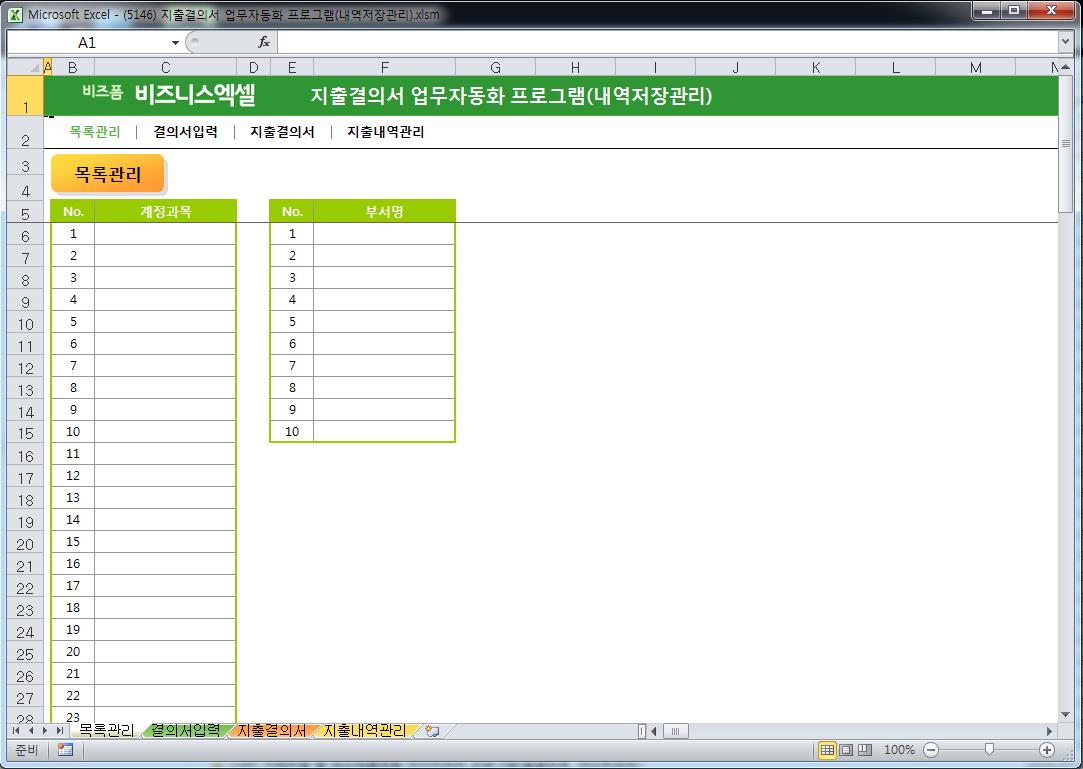Switch to the 지출결의서 sheet tab
The height and width of the screenshot is (769, 1083).
[x=272, y=730]
